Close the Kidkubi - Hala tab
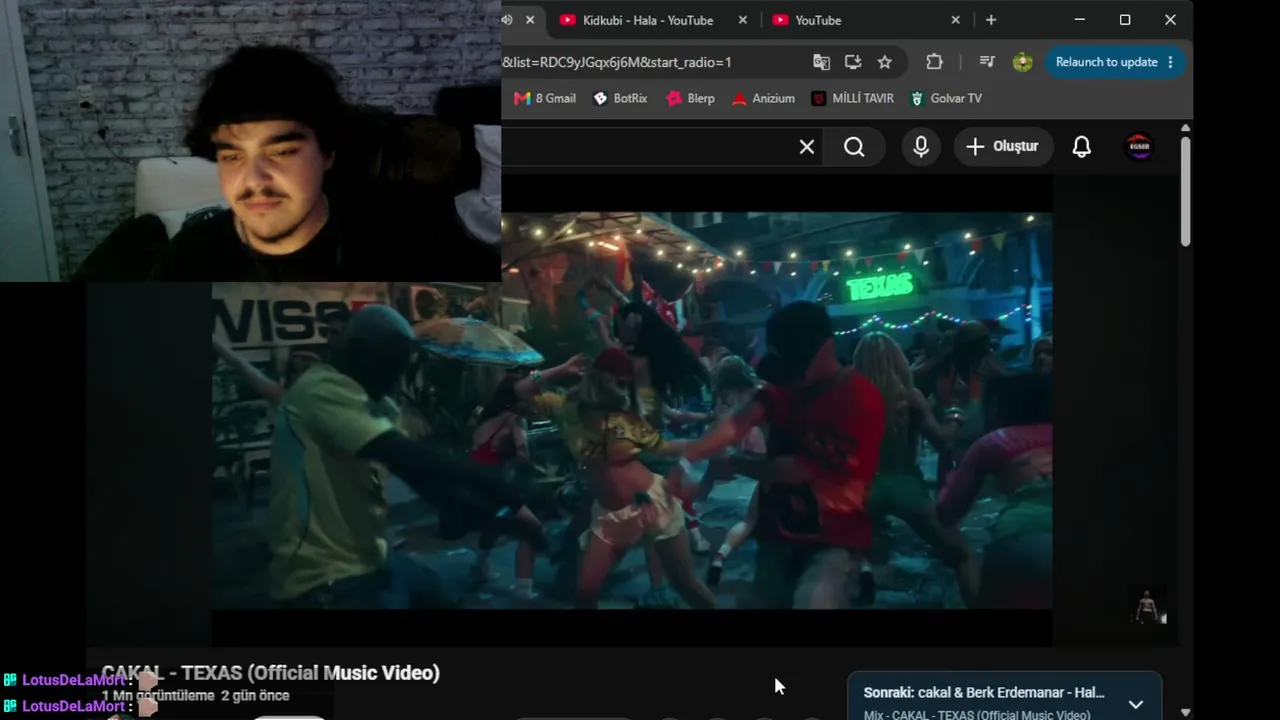 (743, 20)
